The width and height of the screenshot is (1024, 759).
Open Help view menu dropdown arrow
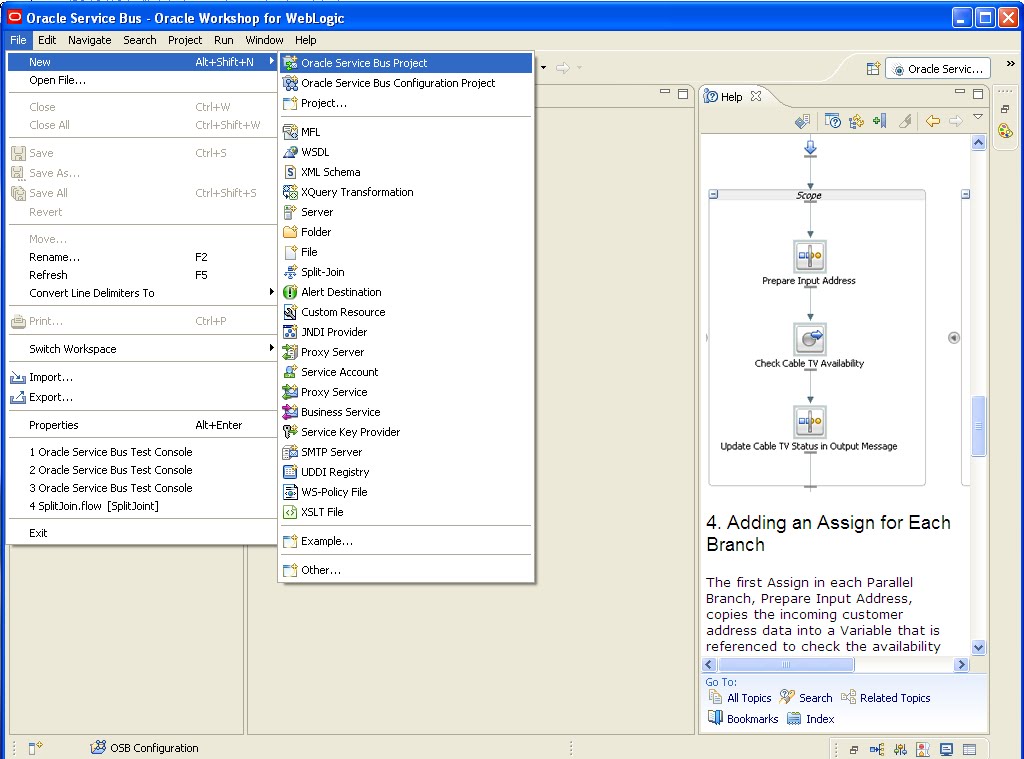click(978, 117)
